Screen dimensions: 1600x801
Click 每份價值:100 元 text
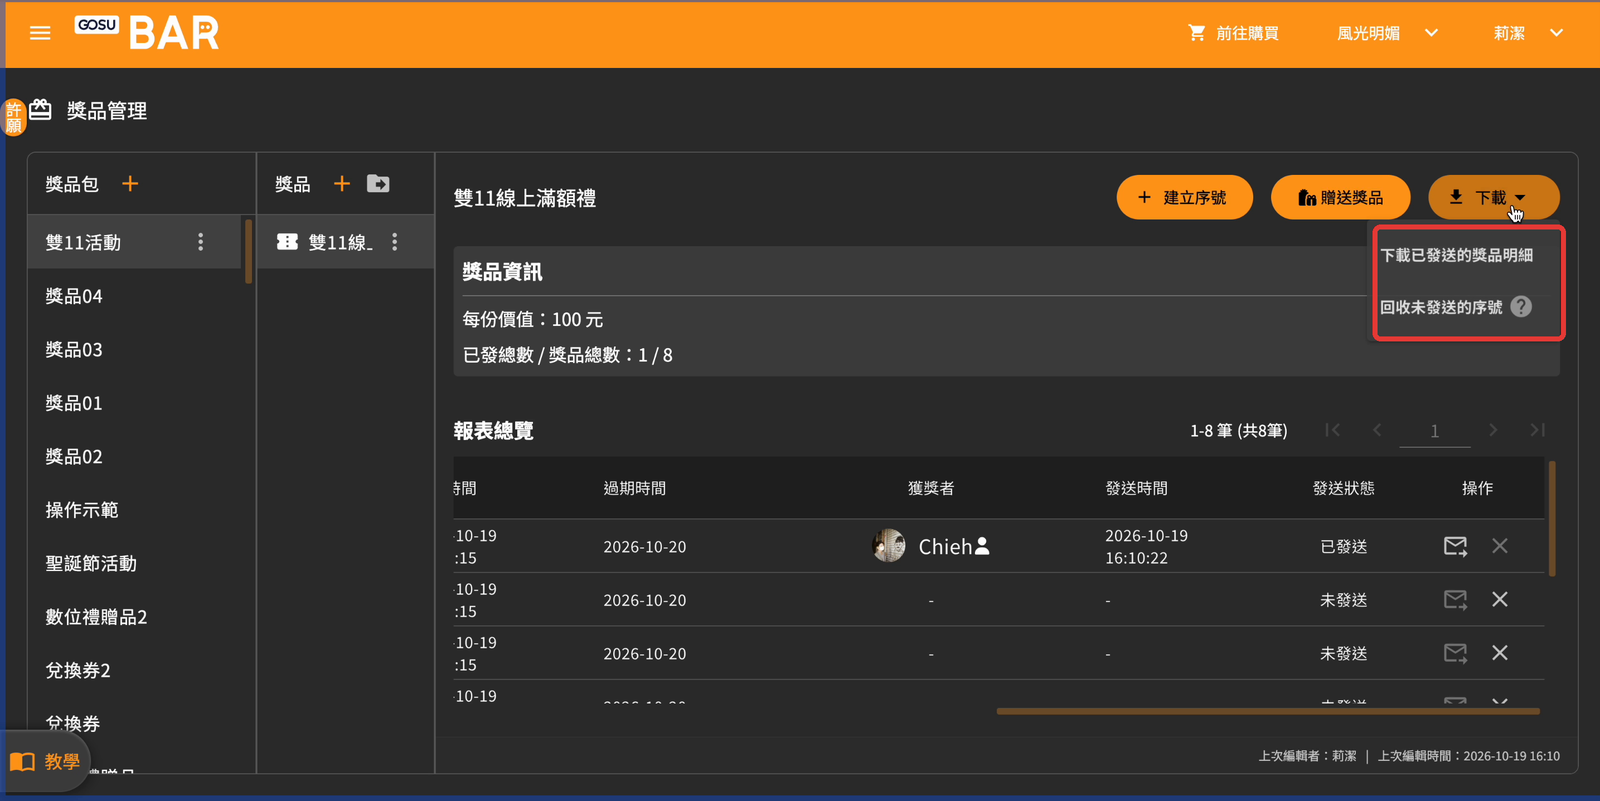point(533,319)
